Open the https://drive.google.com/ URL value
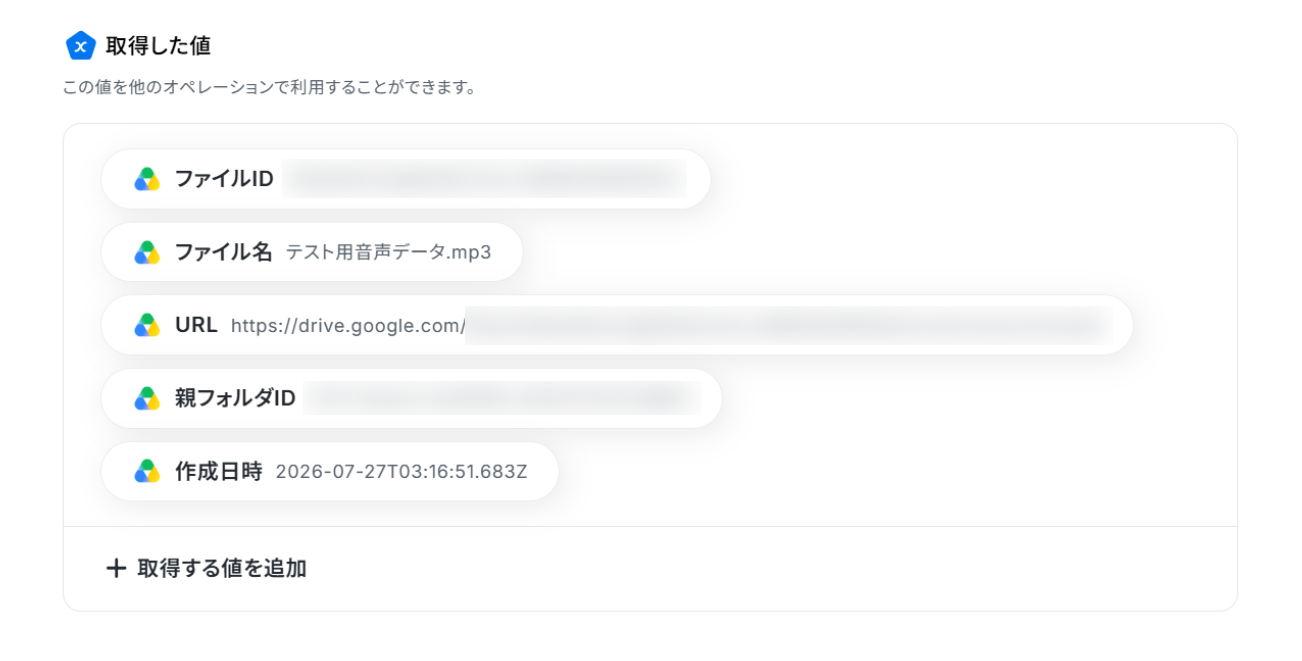 point(348,326)
